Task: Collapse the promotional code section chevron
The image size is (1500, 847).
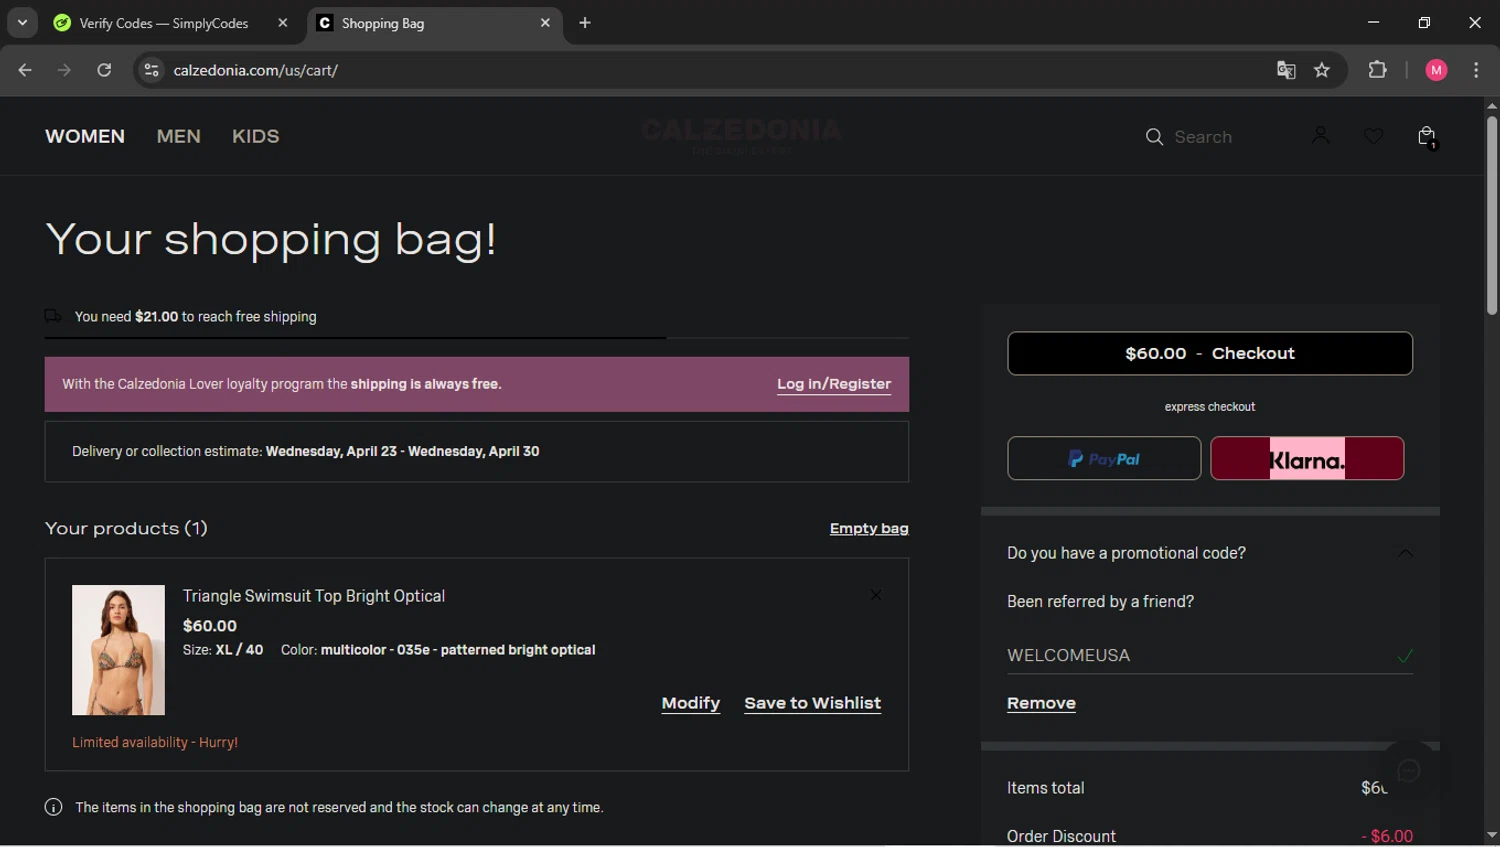Action: pos(1405,553)
